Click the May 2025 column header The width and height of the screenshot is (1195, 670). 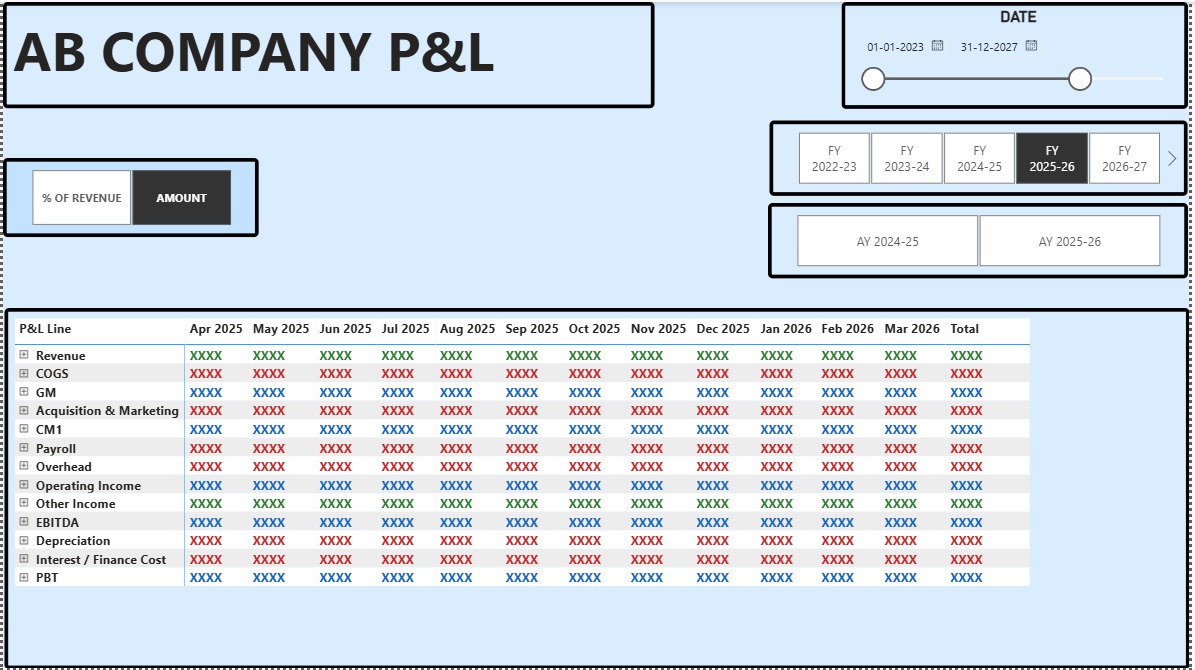pyautogui.click(x=280, y=329)
